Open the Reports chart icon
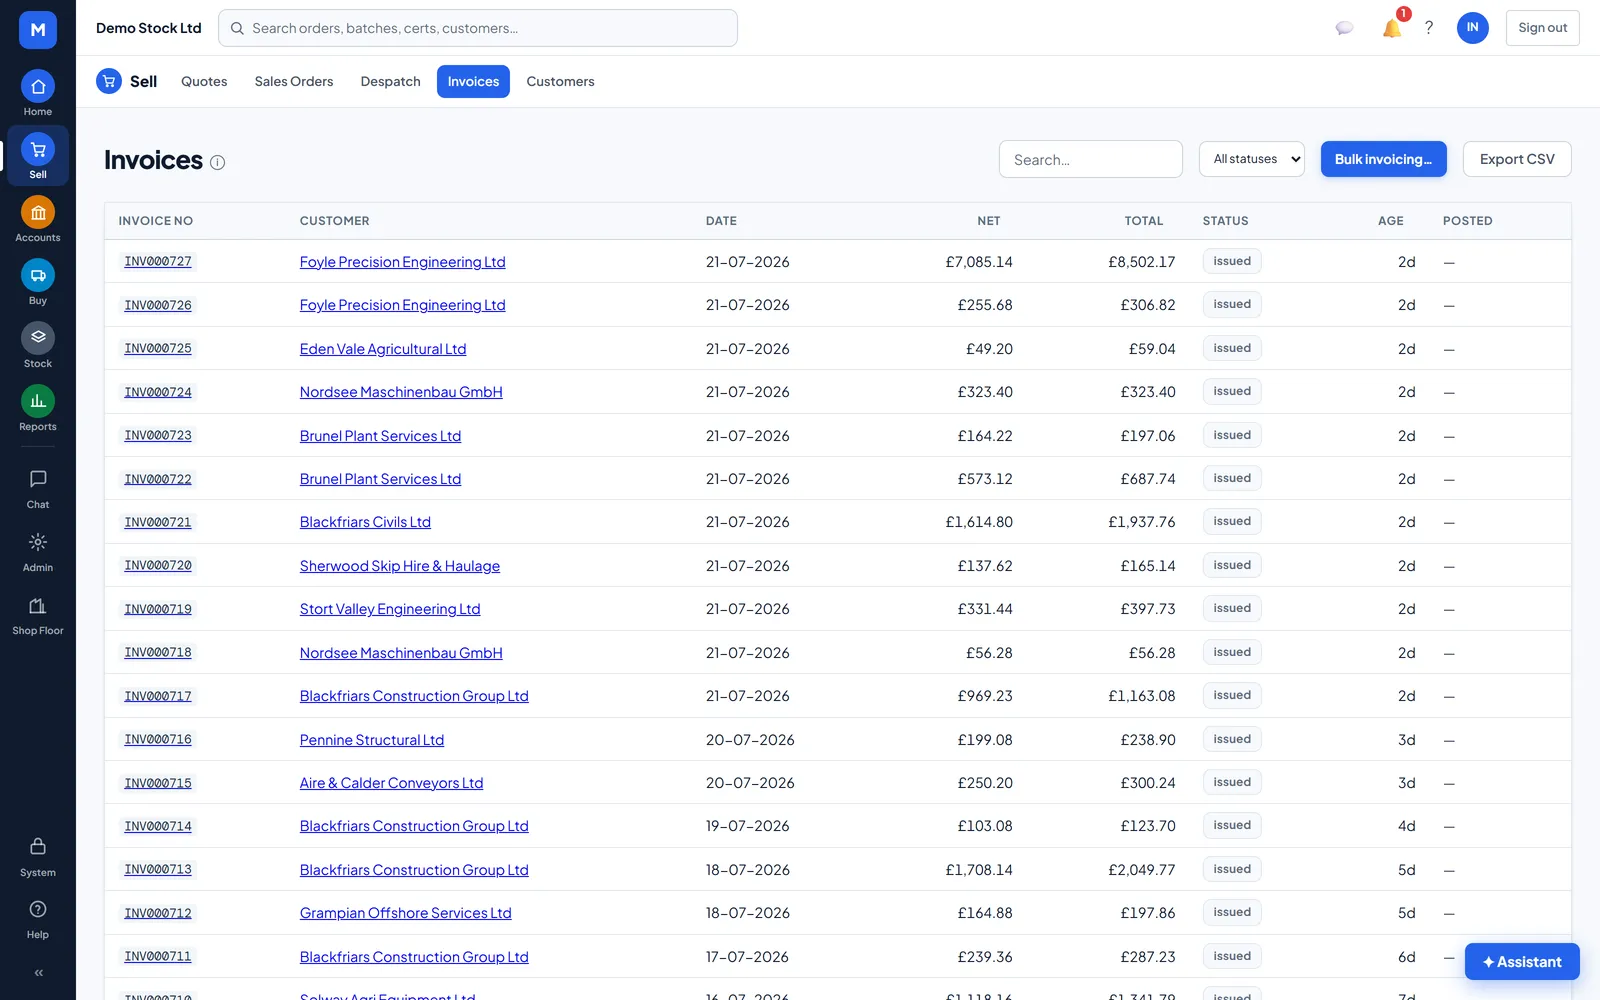Viewport: 1600px width, 1000px height. pos(38,402)
